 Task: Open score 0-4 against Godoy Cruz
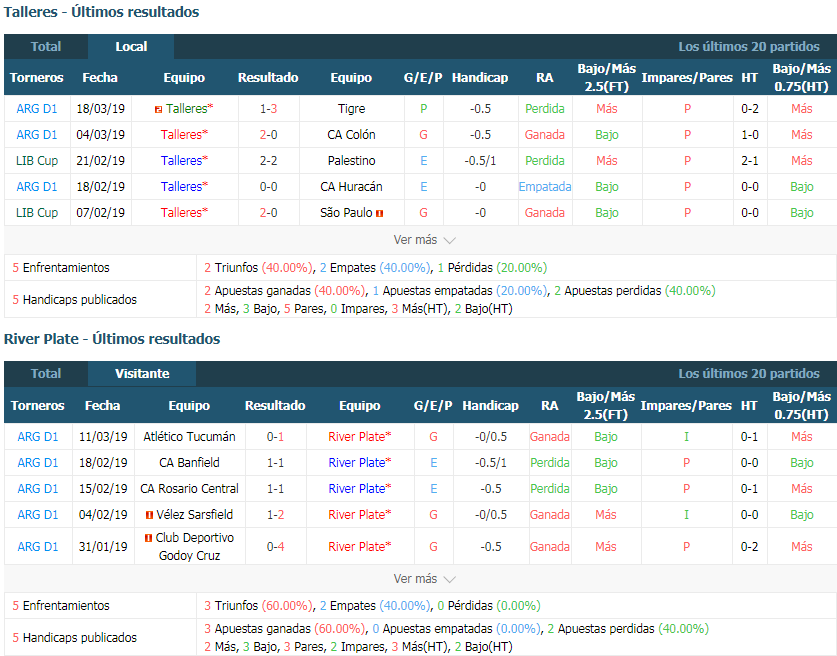point(275,547)
